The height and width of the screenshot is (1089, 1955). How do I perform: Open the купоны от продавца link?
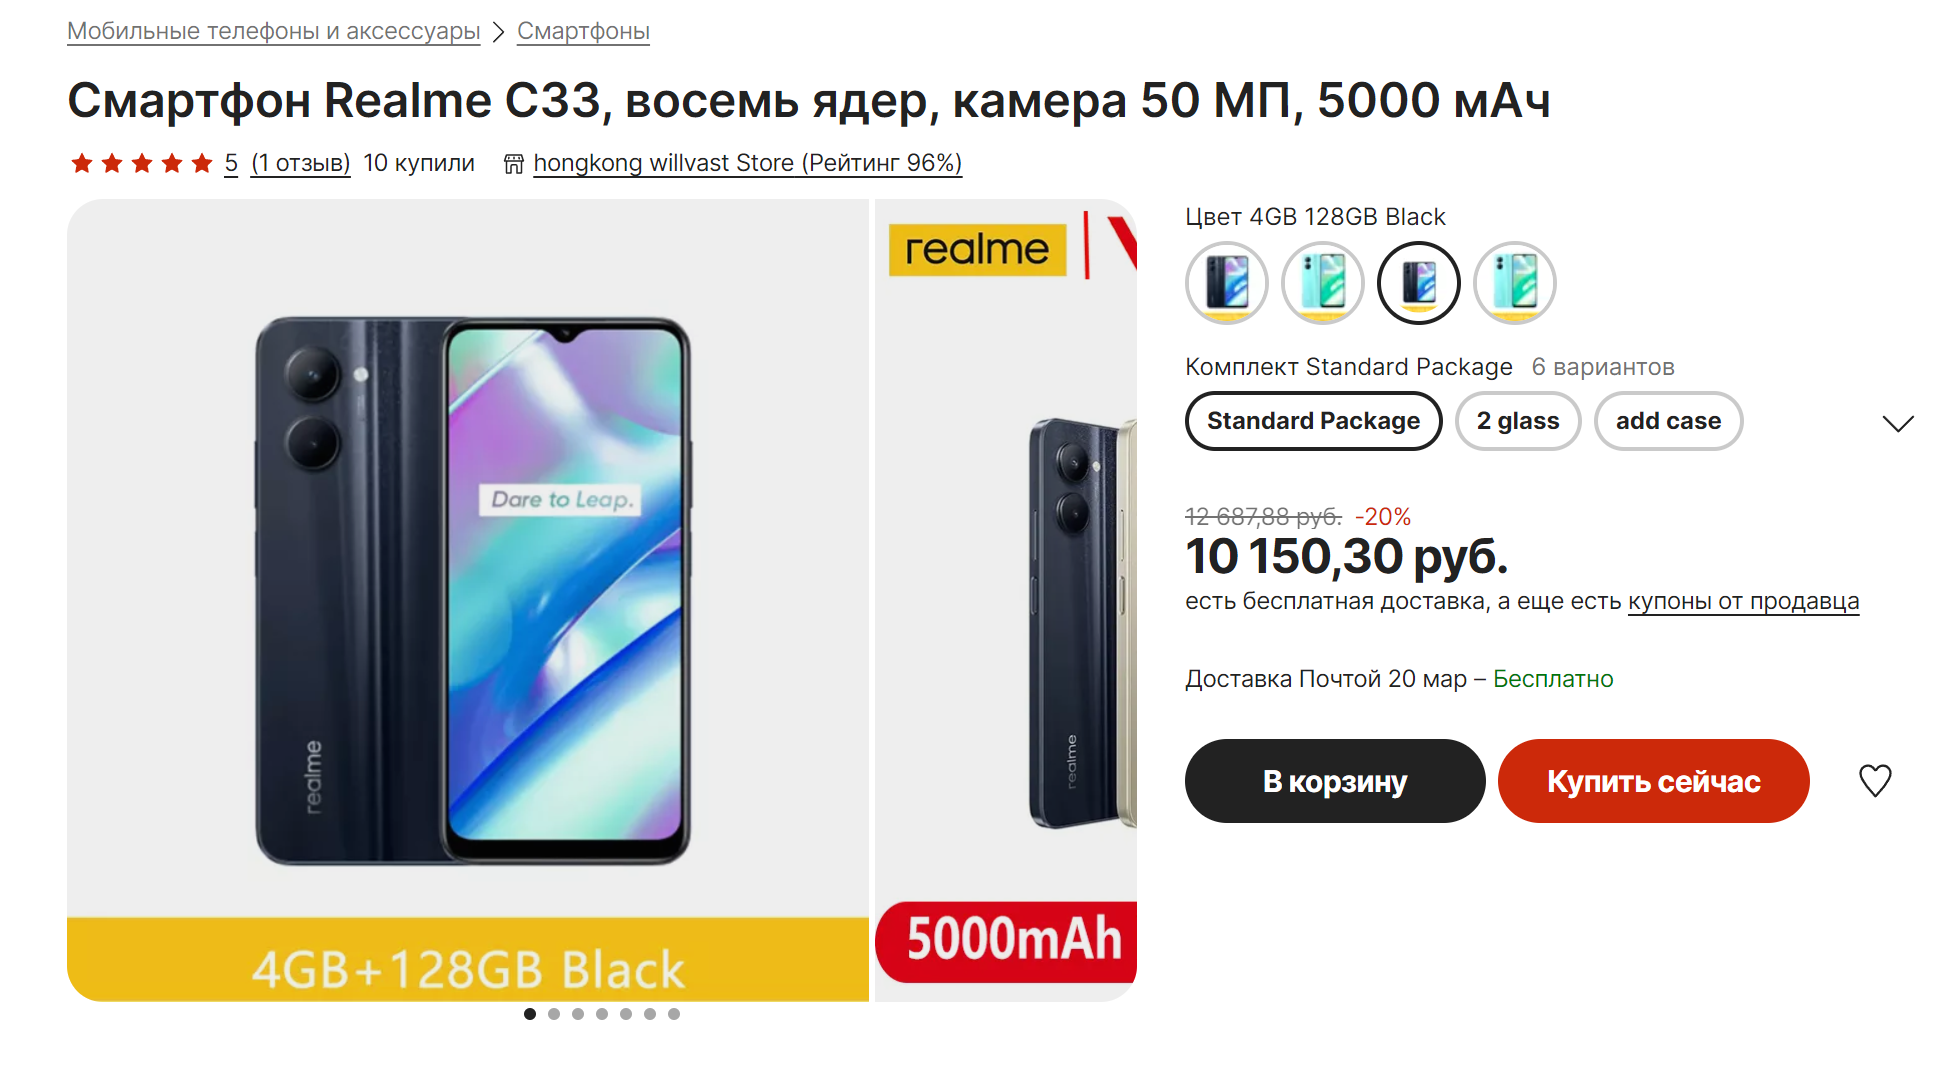click(x=1743, y=601)
